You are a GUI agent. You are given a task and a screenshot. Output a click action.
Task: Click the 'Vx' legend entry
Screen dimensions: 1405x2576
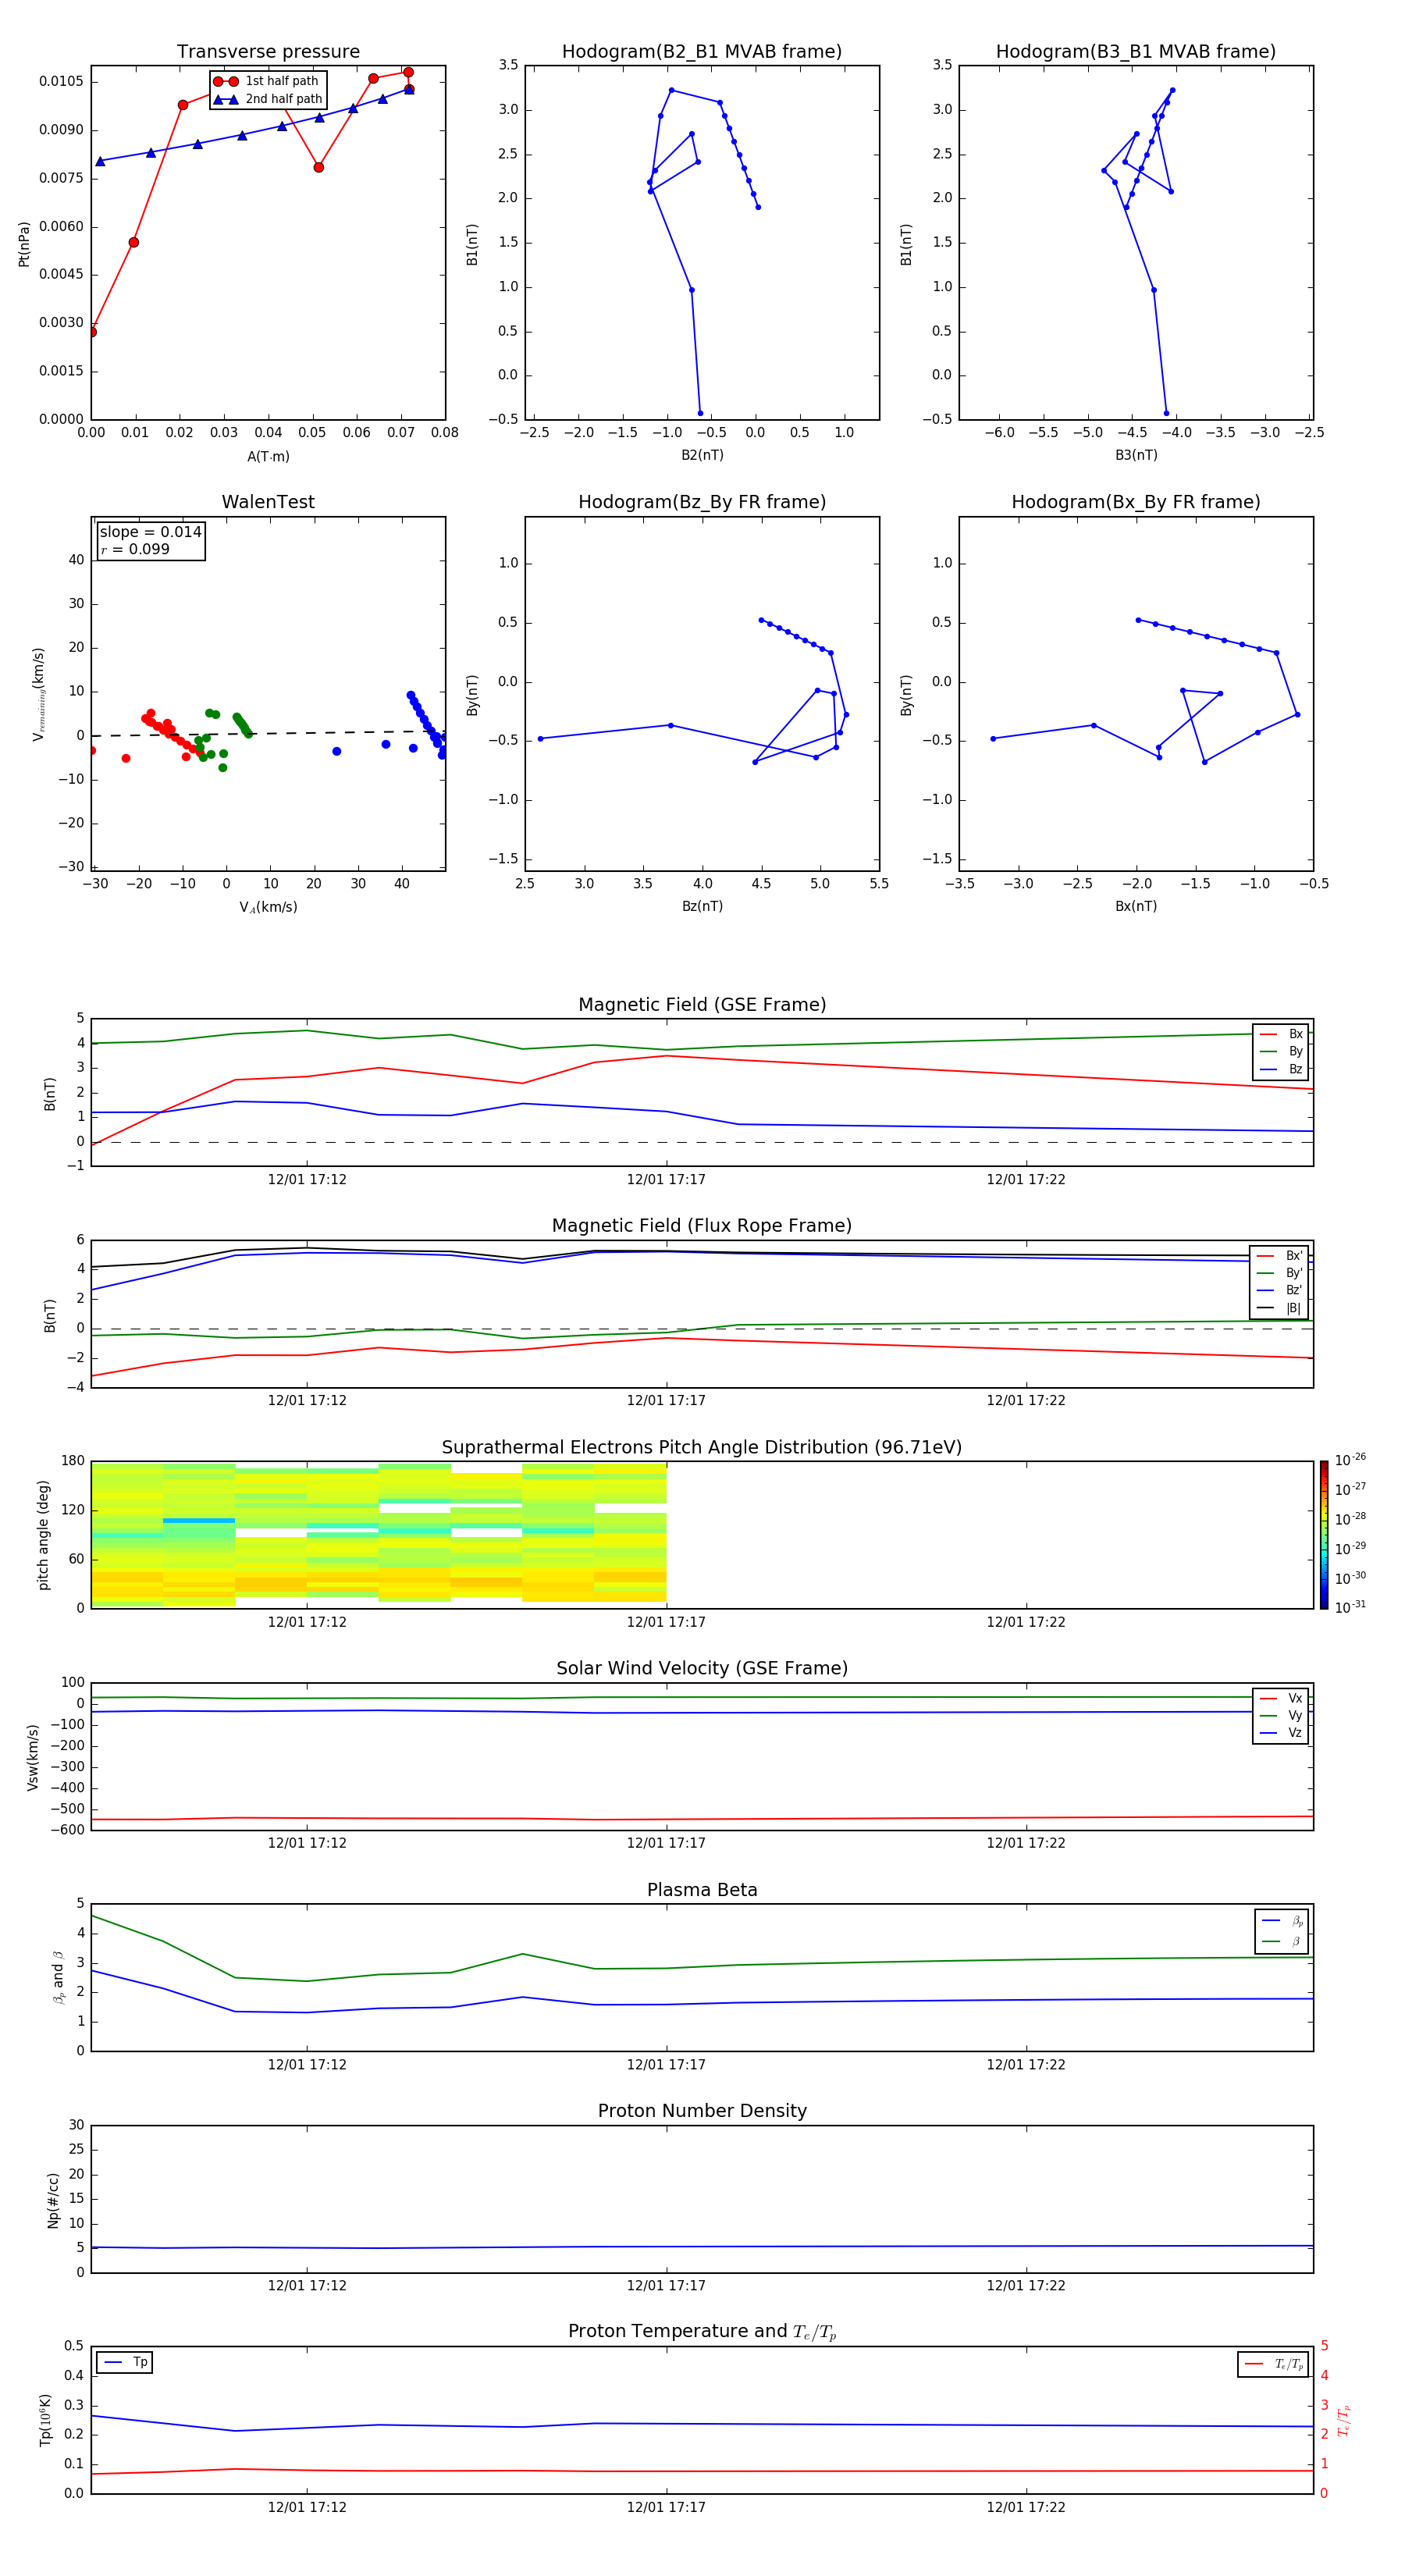coord(1282,1698)
